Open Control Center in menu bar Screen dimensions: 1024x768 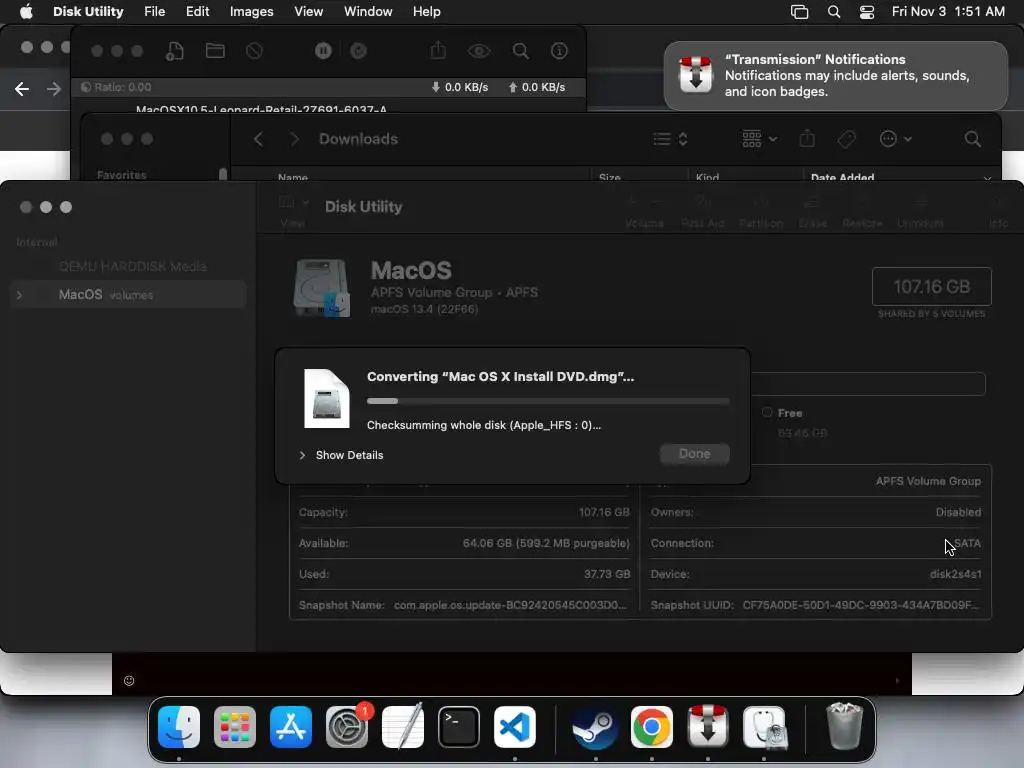[867, 12]
